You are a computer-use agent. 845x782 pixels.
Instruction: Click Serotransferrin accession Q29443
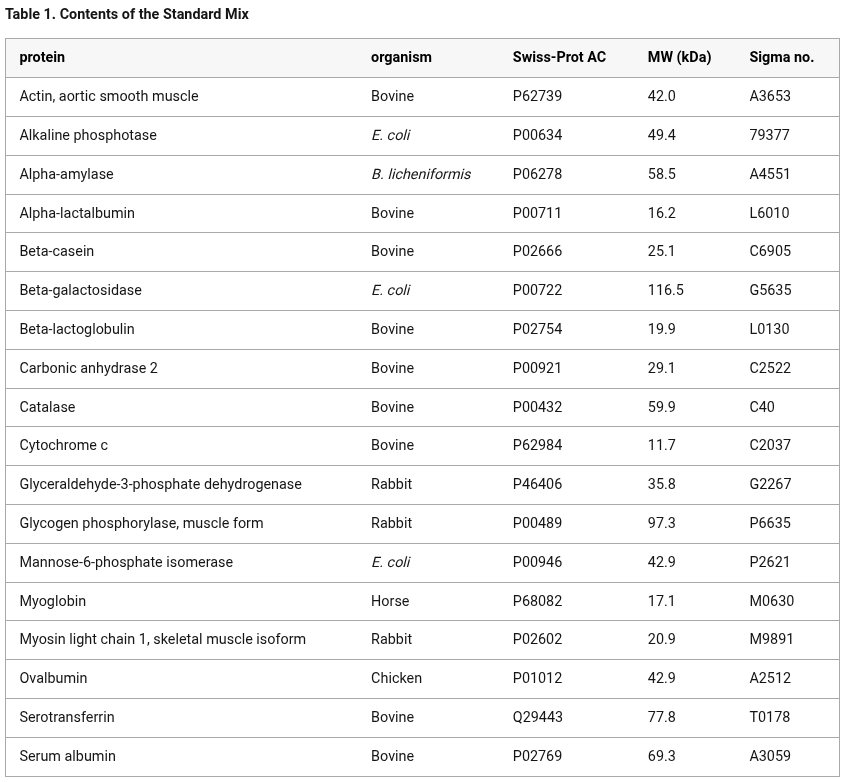click(537, 717)
